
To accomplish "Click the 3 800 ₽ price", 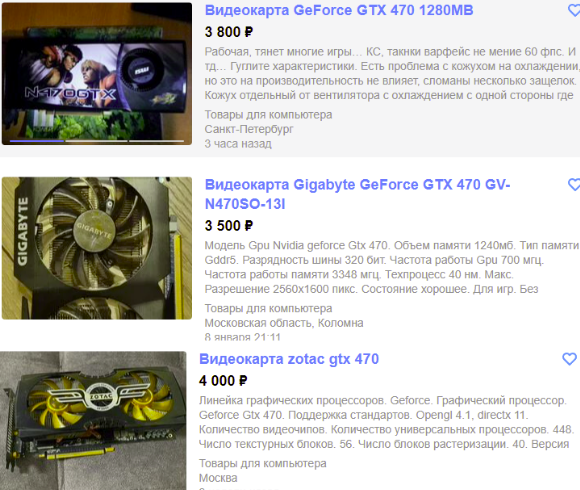I will coord(229,32).
